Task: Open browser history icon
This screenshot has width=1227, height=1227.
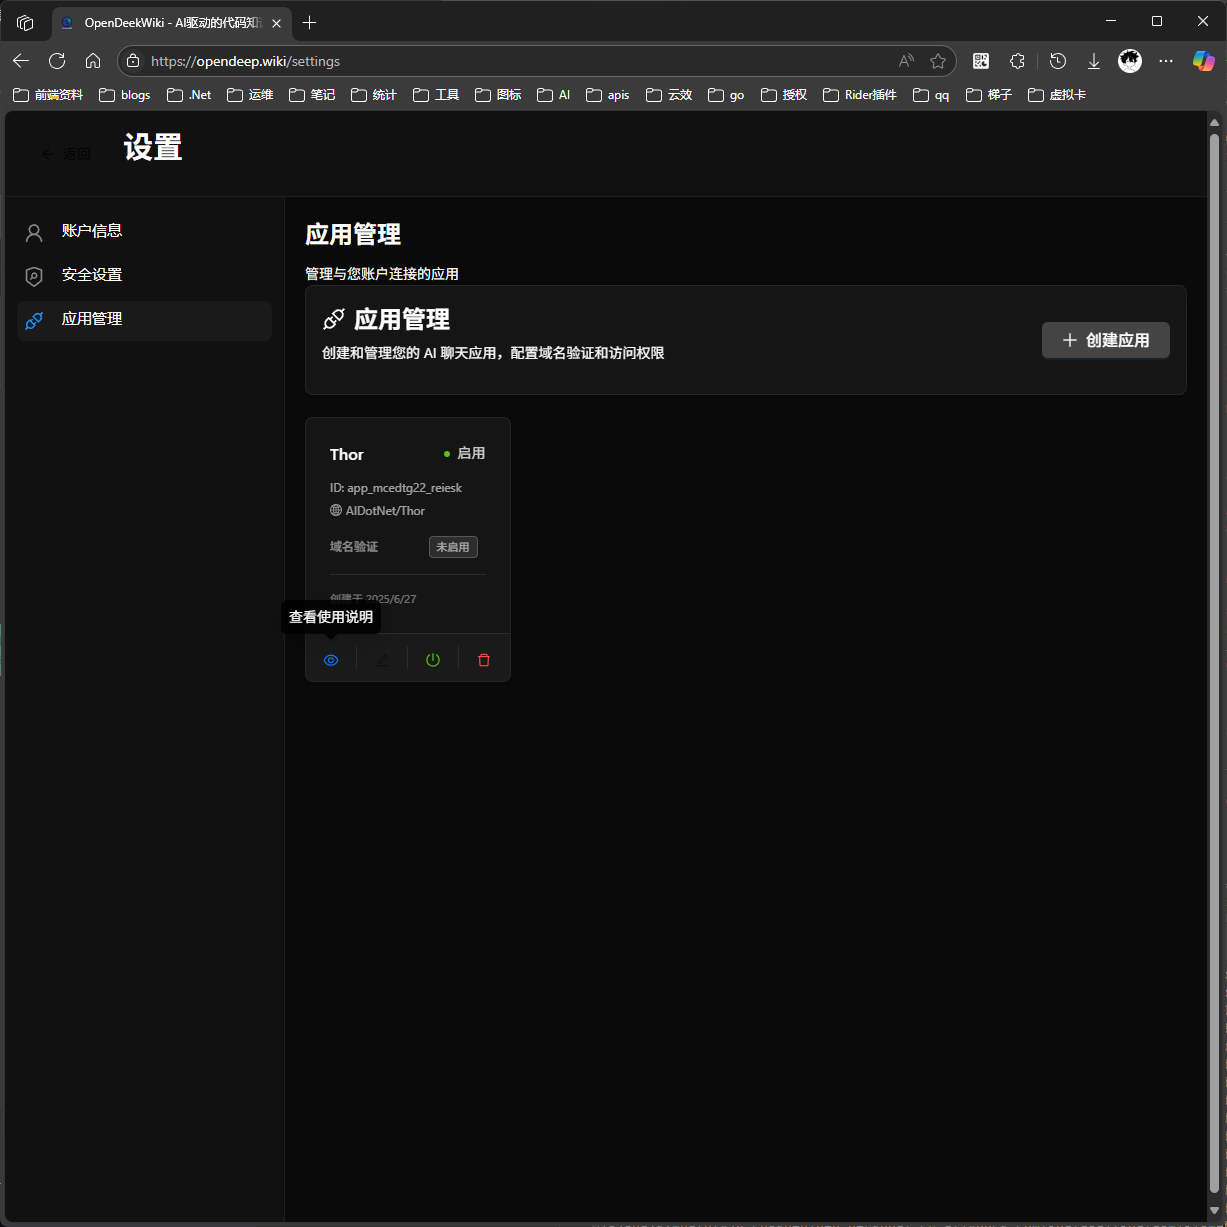Action: click(1058, 61)
